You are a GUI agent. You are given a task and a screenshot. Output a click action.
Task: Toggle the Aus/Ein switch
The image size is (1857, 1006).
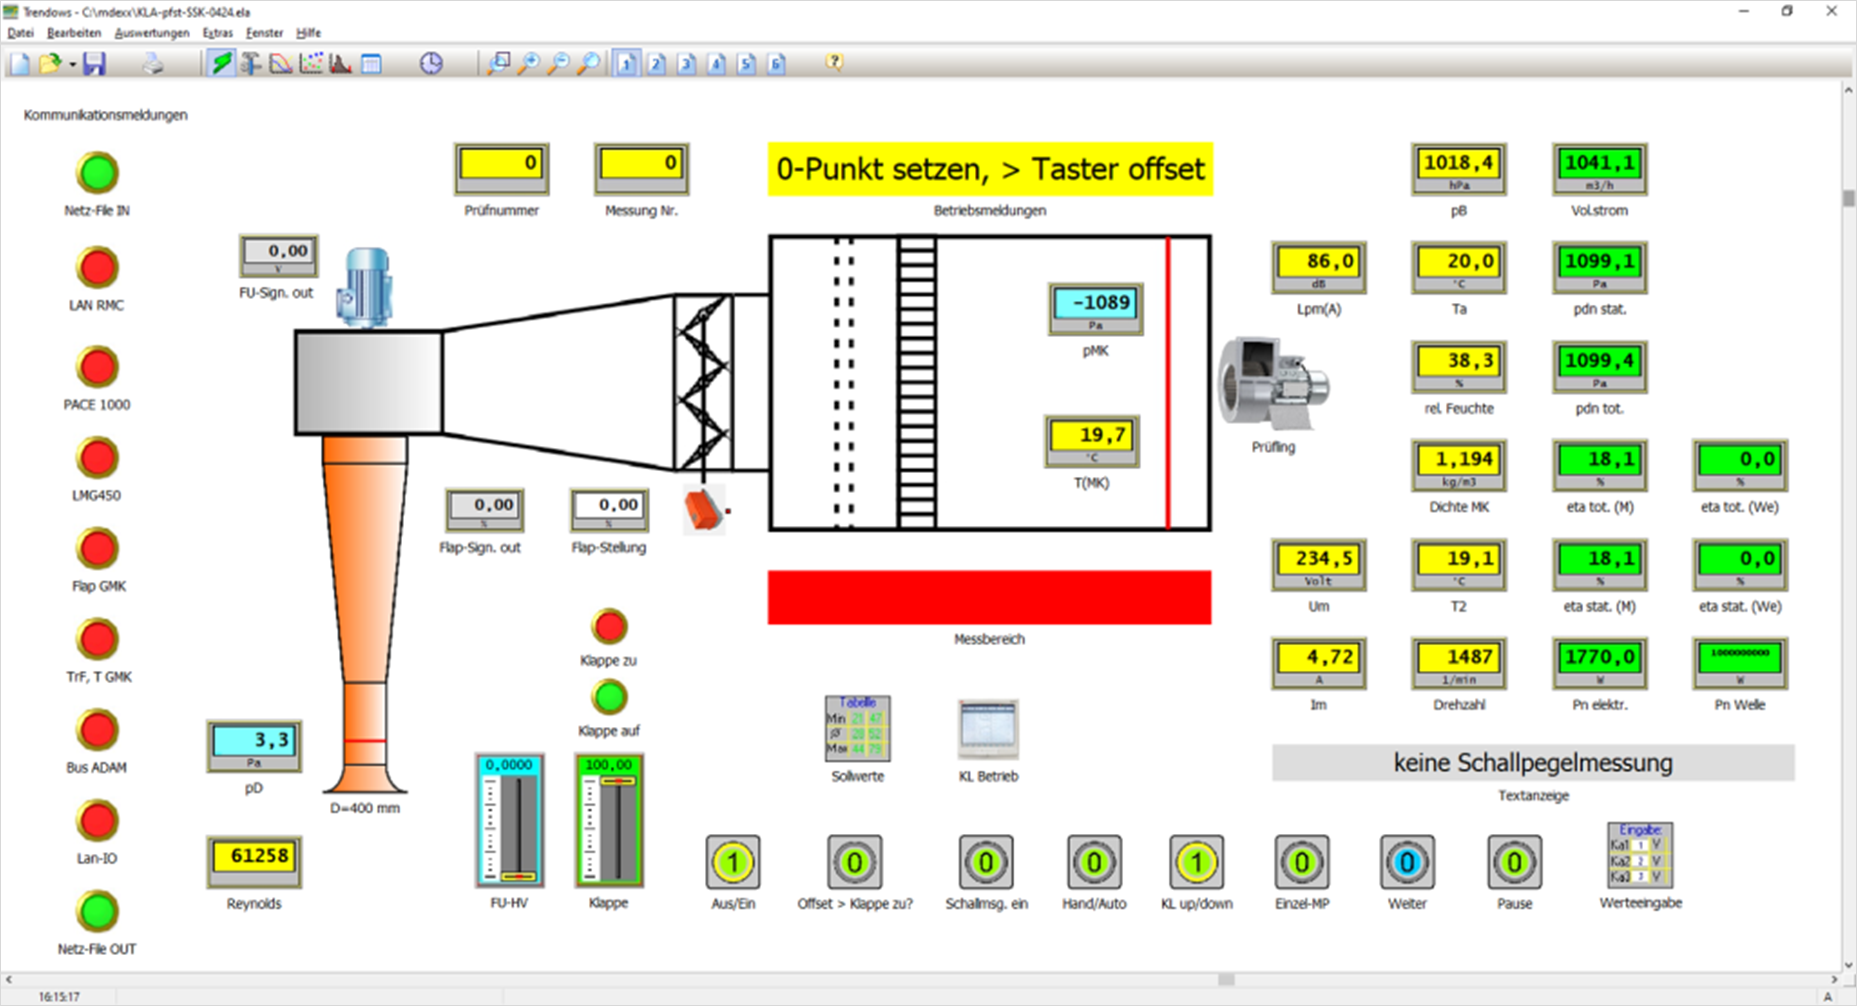(x=733, y=862)
